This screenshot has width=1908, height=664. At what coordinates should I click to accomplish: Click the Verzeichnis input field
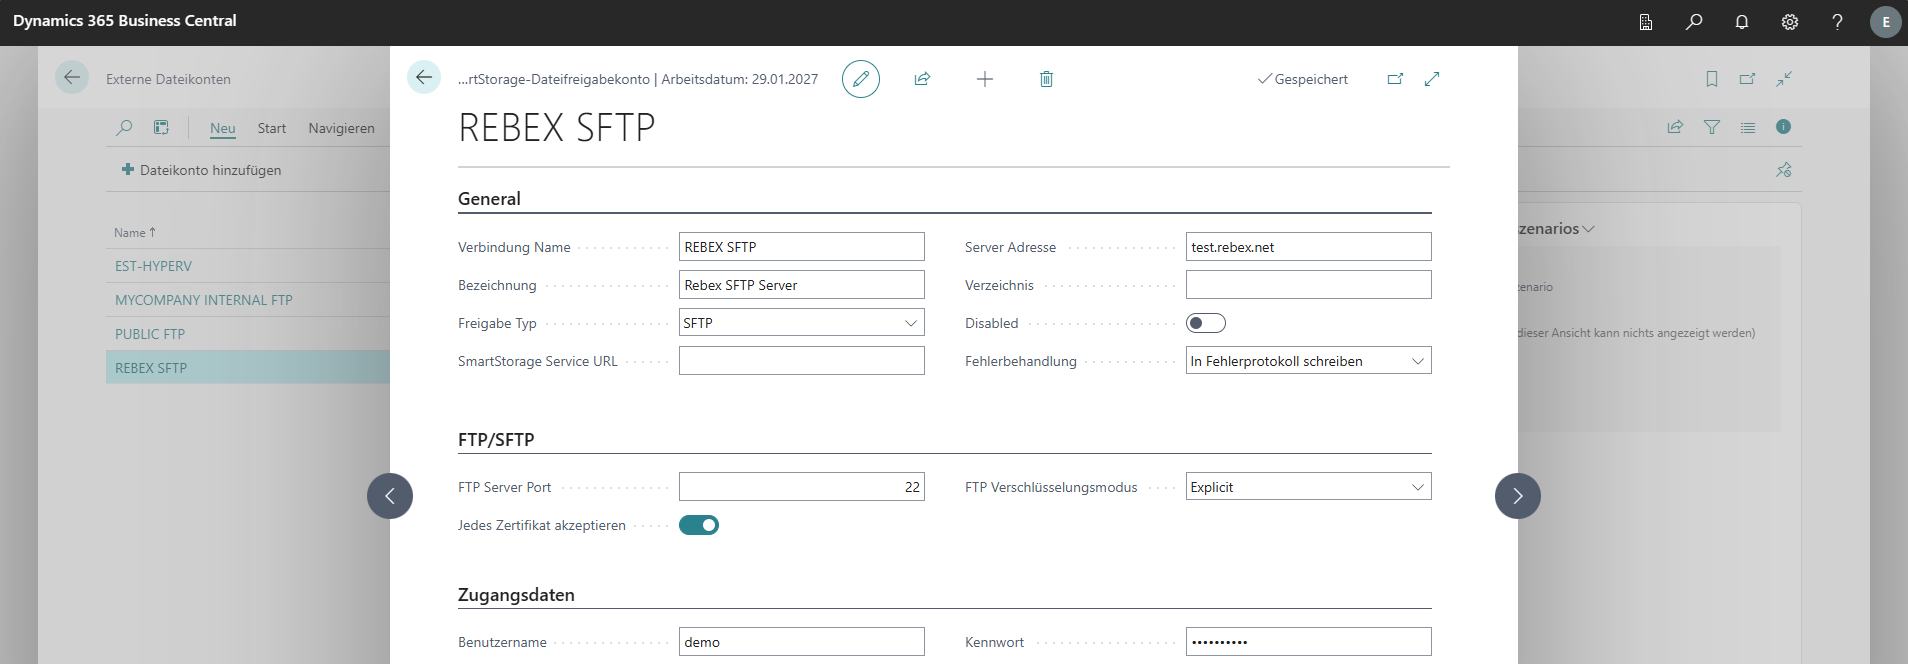click(1308, 285)
